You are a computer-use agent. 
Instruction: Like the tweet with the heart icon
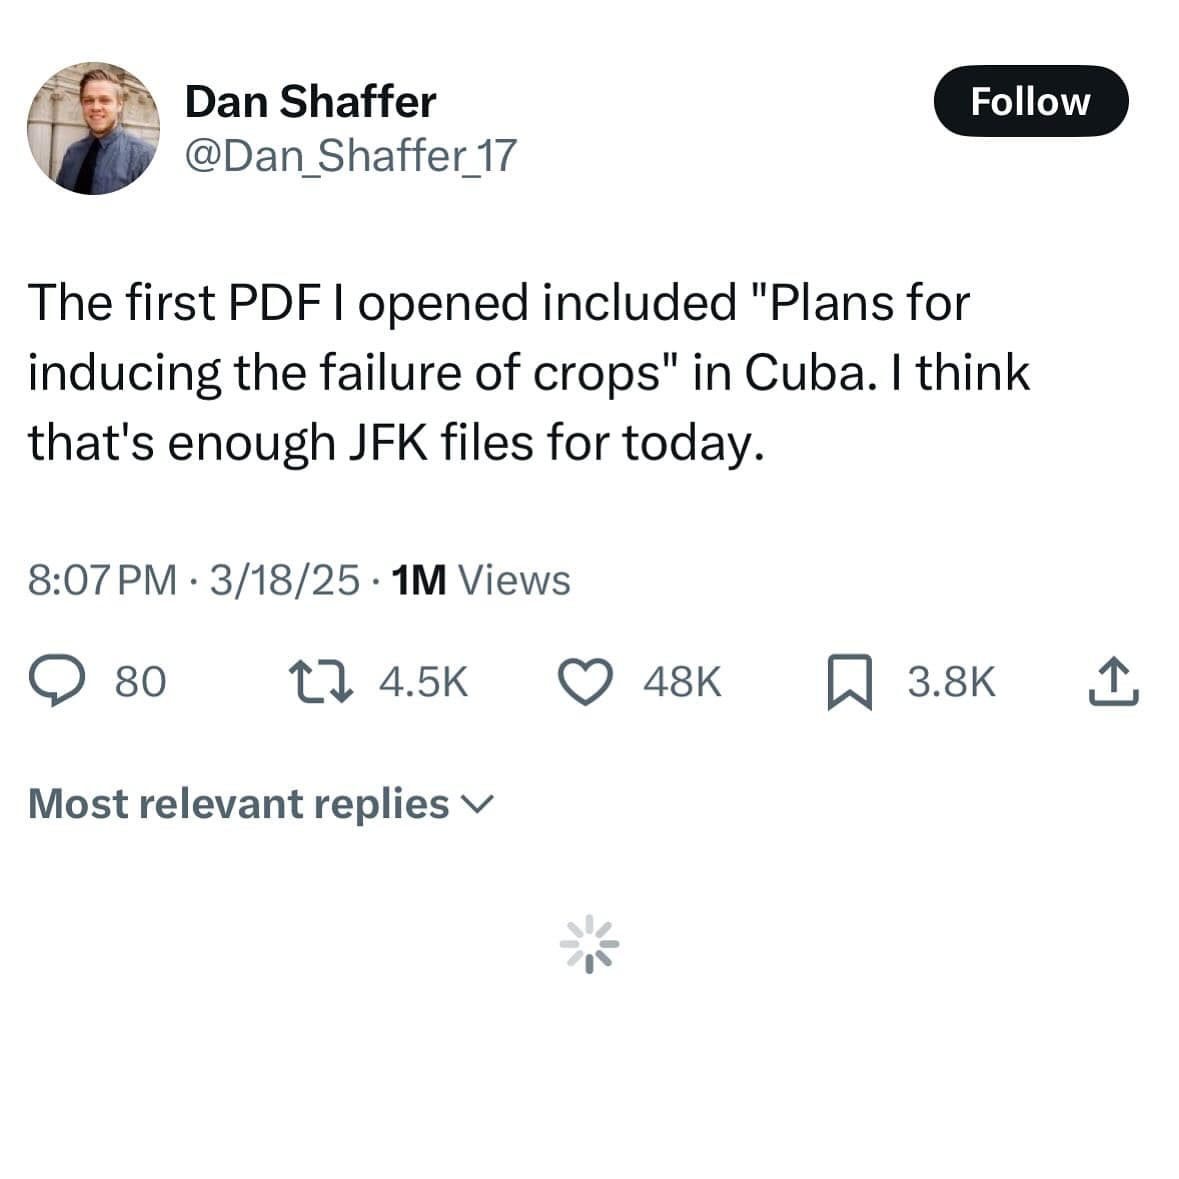585,682
